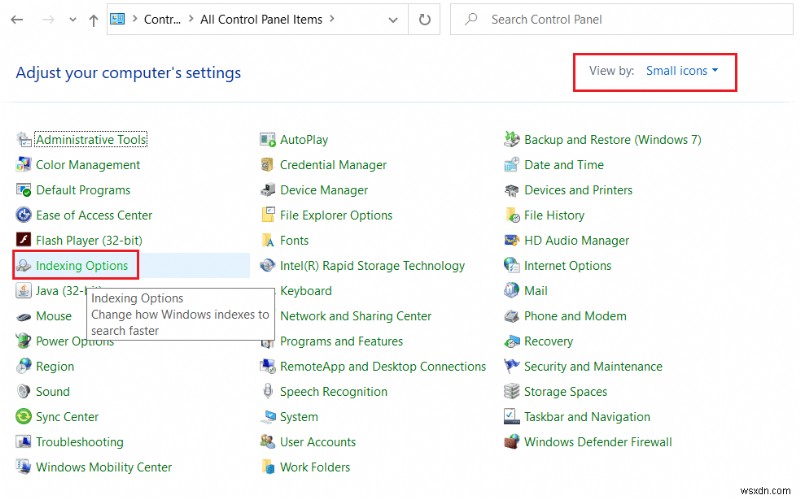The width and height of the screenshot is (800, 499).
Task: Open the Backup and Restore icon
Action: [512, 140]
